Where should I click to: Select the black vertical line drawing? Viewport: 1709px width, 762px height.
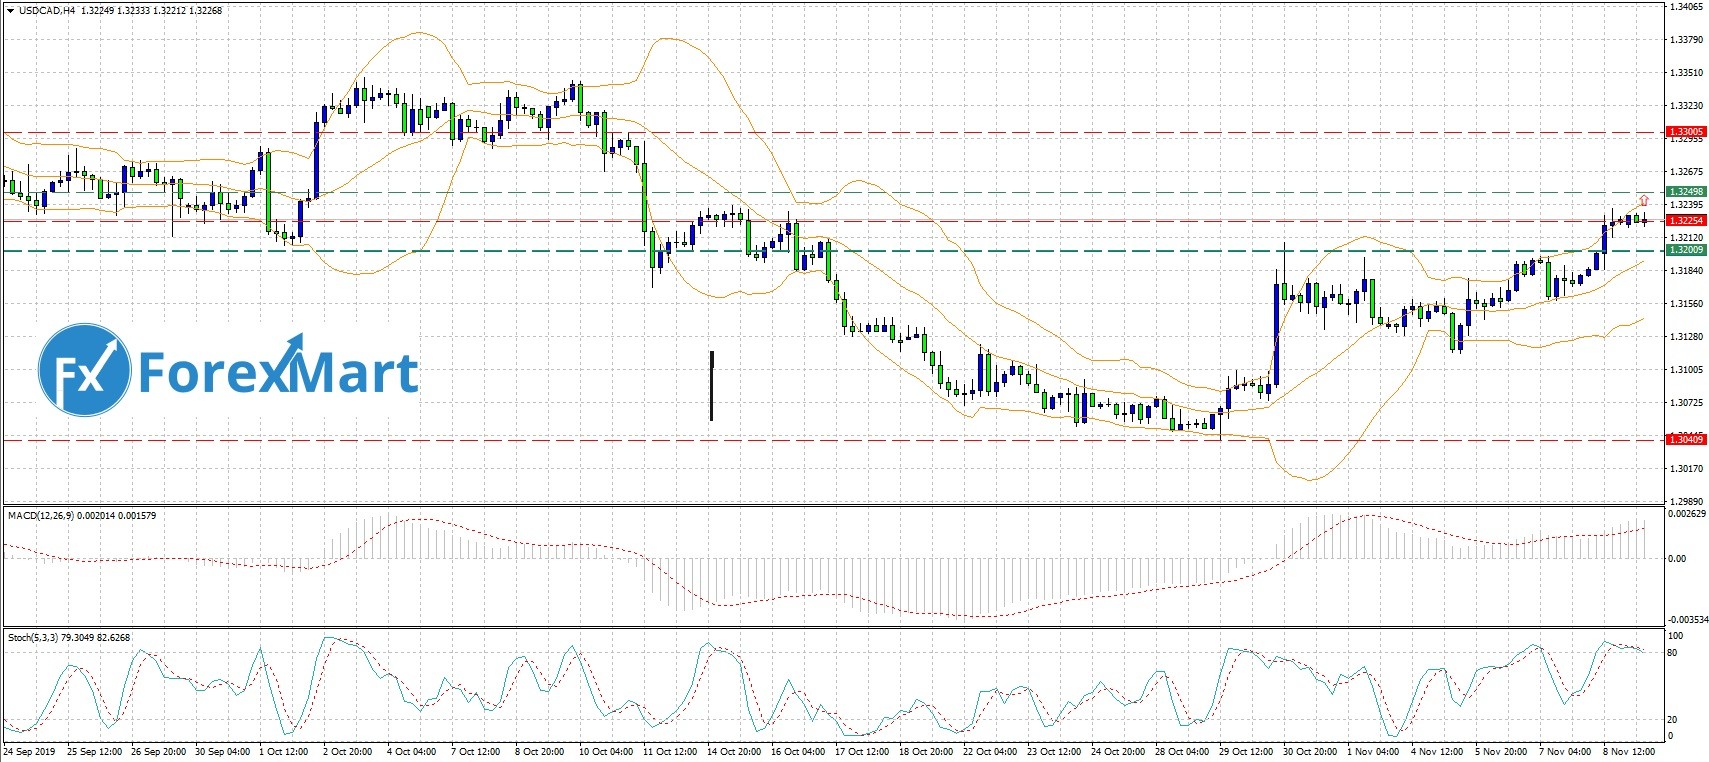tap(711, 385)
